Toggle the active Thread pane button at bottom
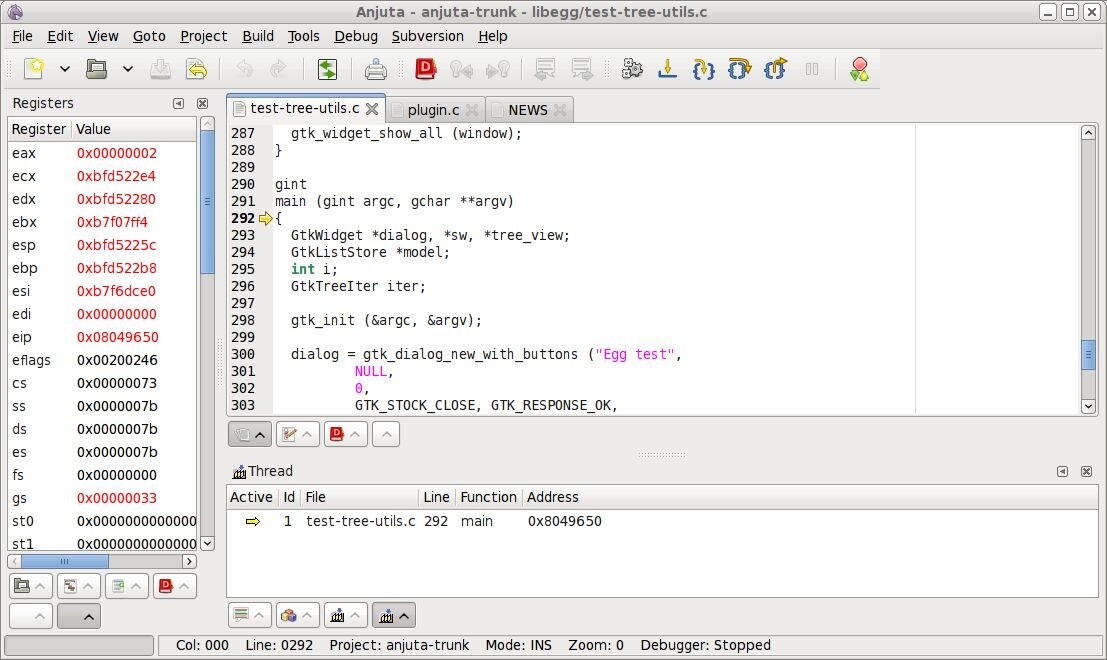 pyautogui.click(x=393, y=616)
